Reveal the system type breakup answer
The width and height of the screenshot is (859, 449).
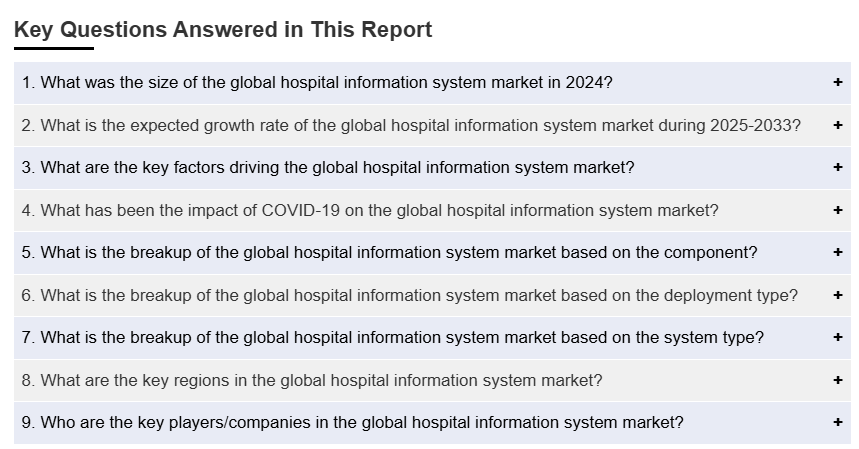392,338
